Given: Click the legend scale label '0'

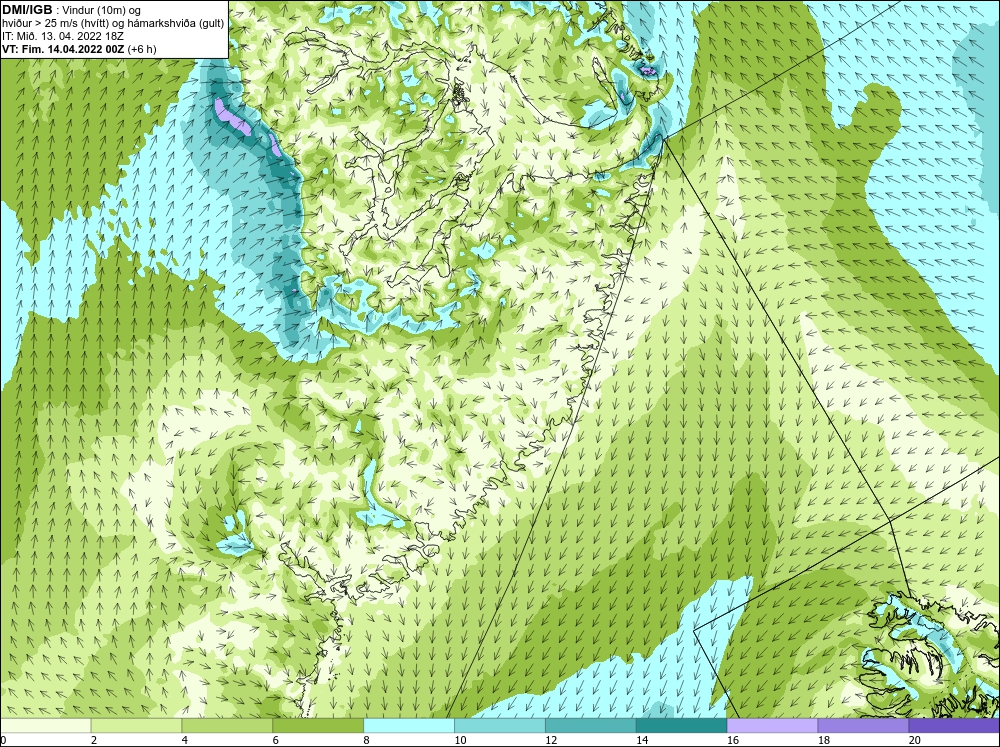Looking at the screenshot, I should click(x=3, y=740).
